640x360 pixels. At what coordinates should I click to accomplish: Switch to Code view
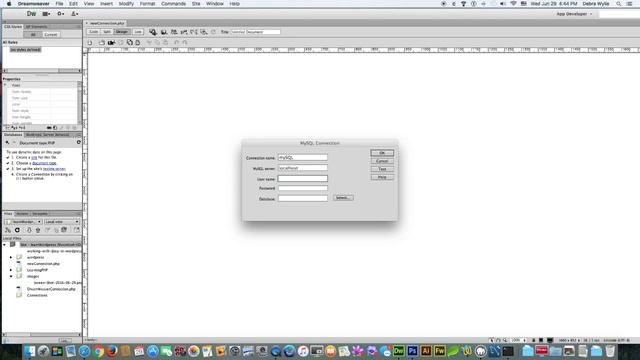93,32
